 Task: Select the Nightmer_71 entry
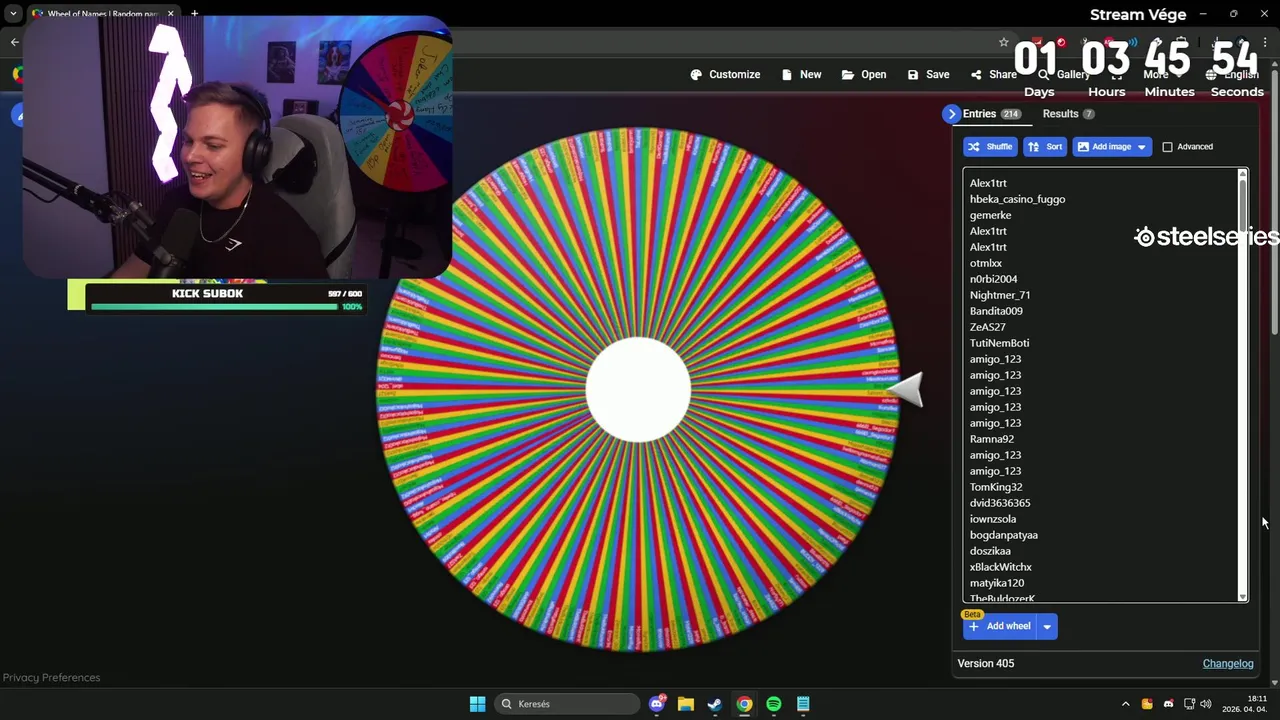click(x=999, y=295)
